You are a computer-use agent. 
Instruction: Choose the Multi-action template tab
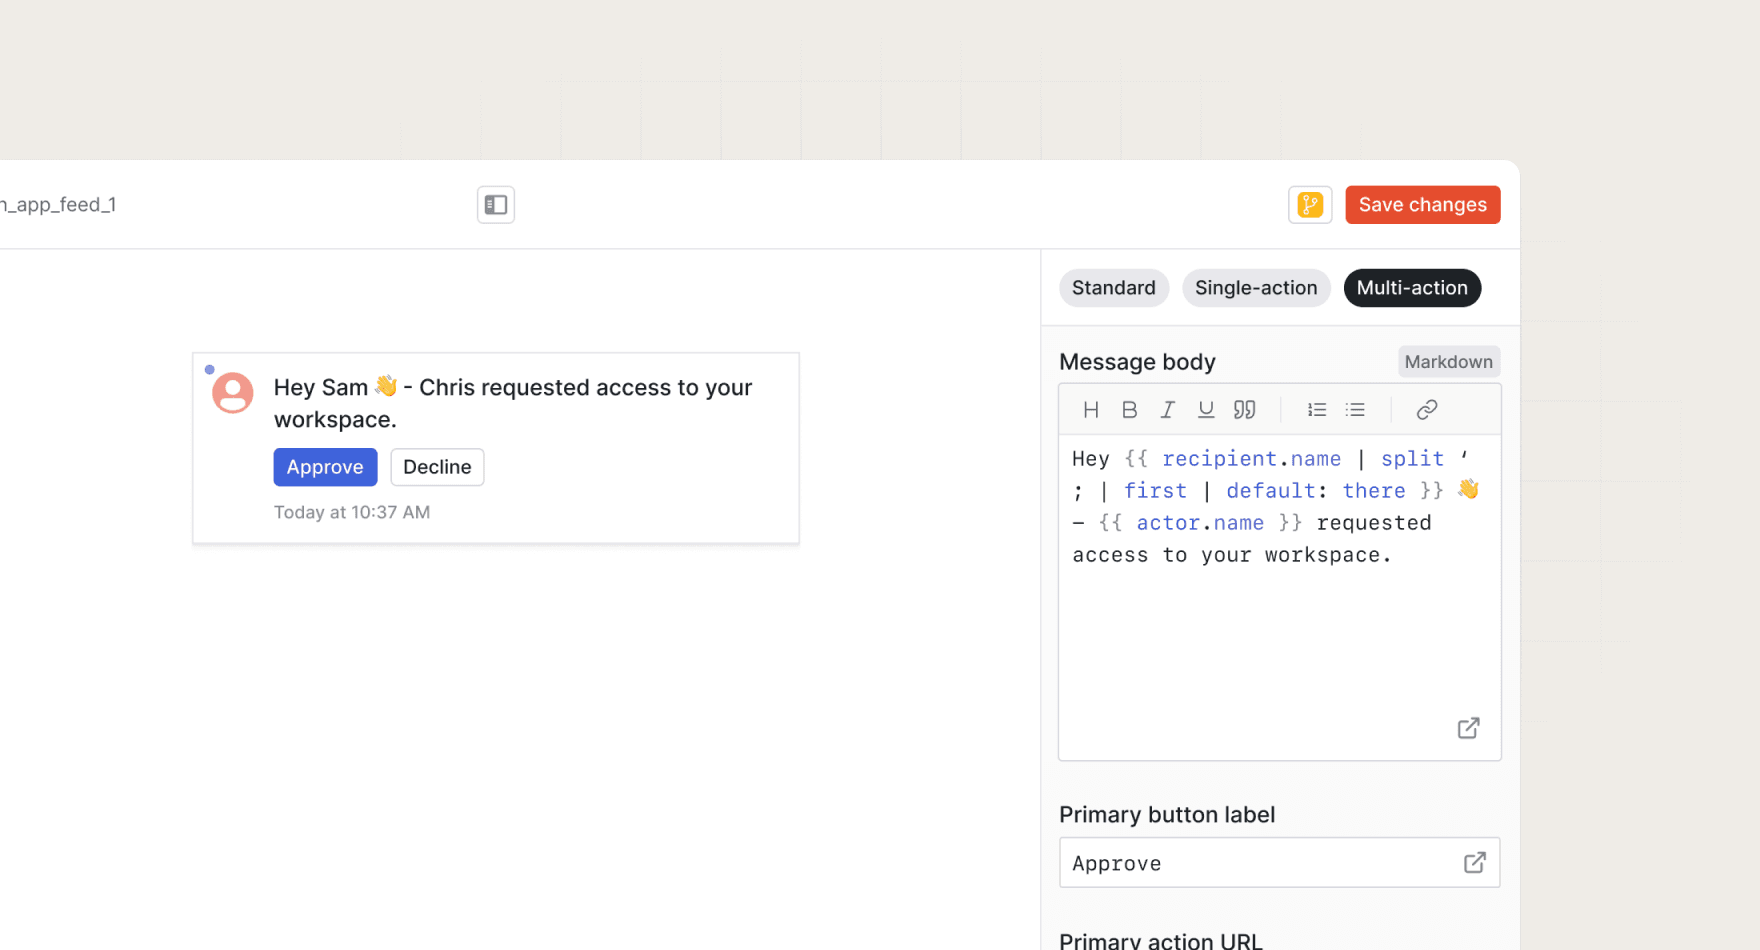[x=1412, y=288]
